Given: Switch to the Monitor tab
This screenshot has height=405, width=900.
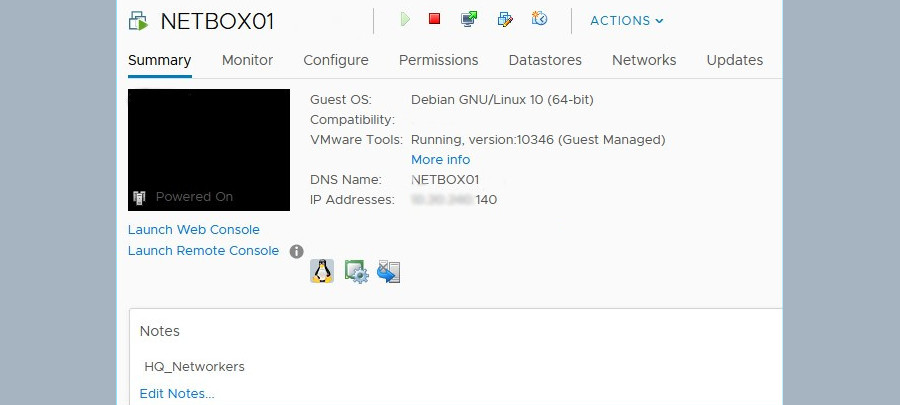Looking at the screenshot, I should [247, 60].
